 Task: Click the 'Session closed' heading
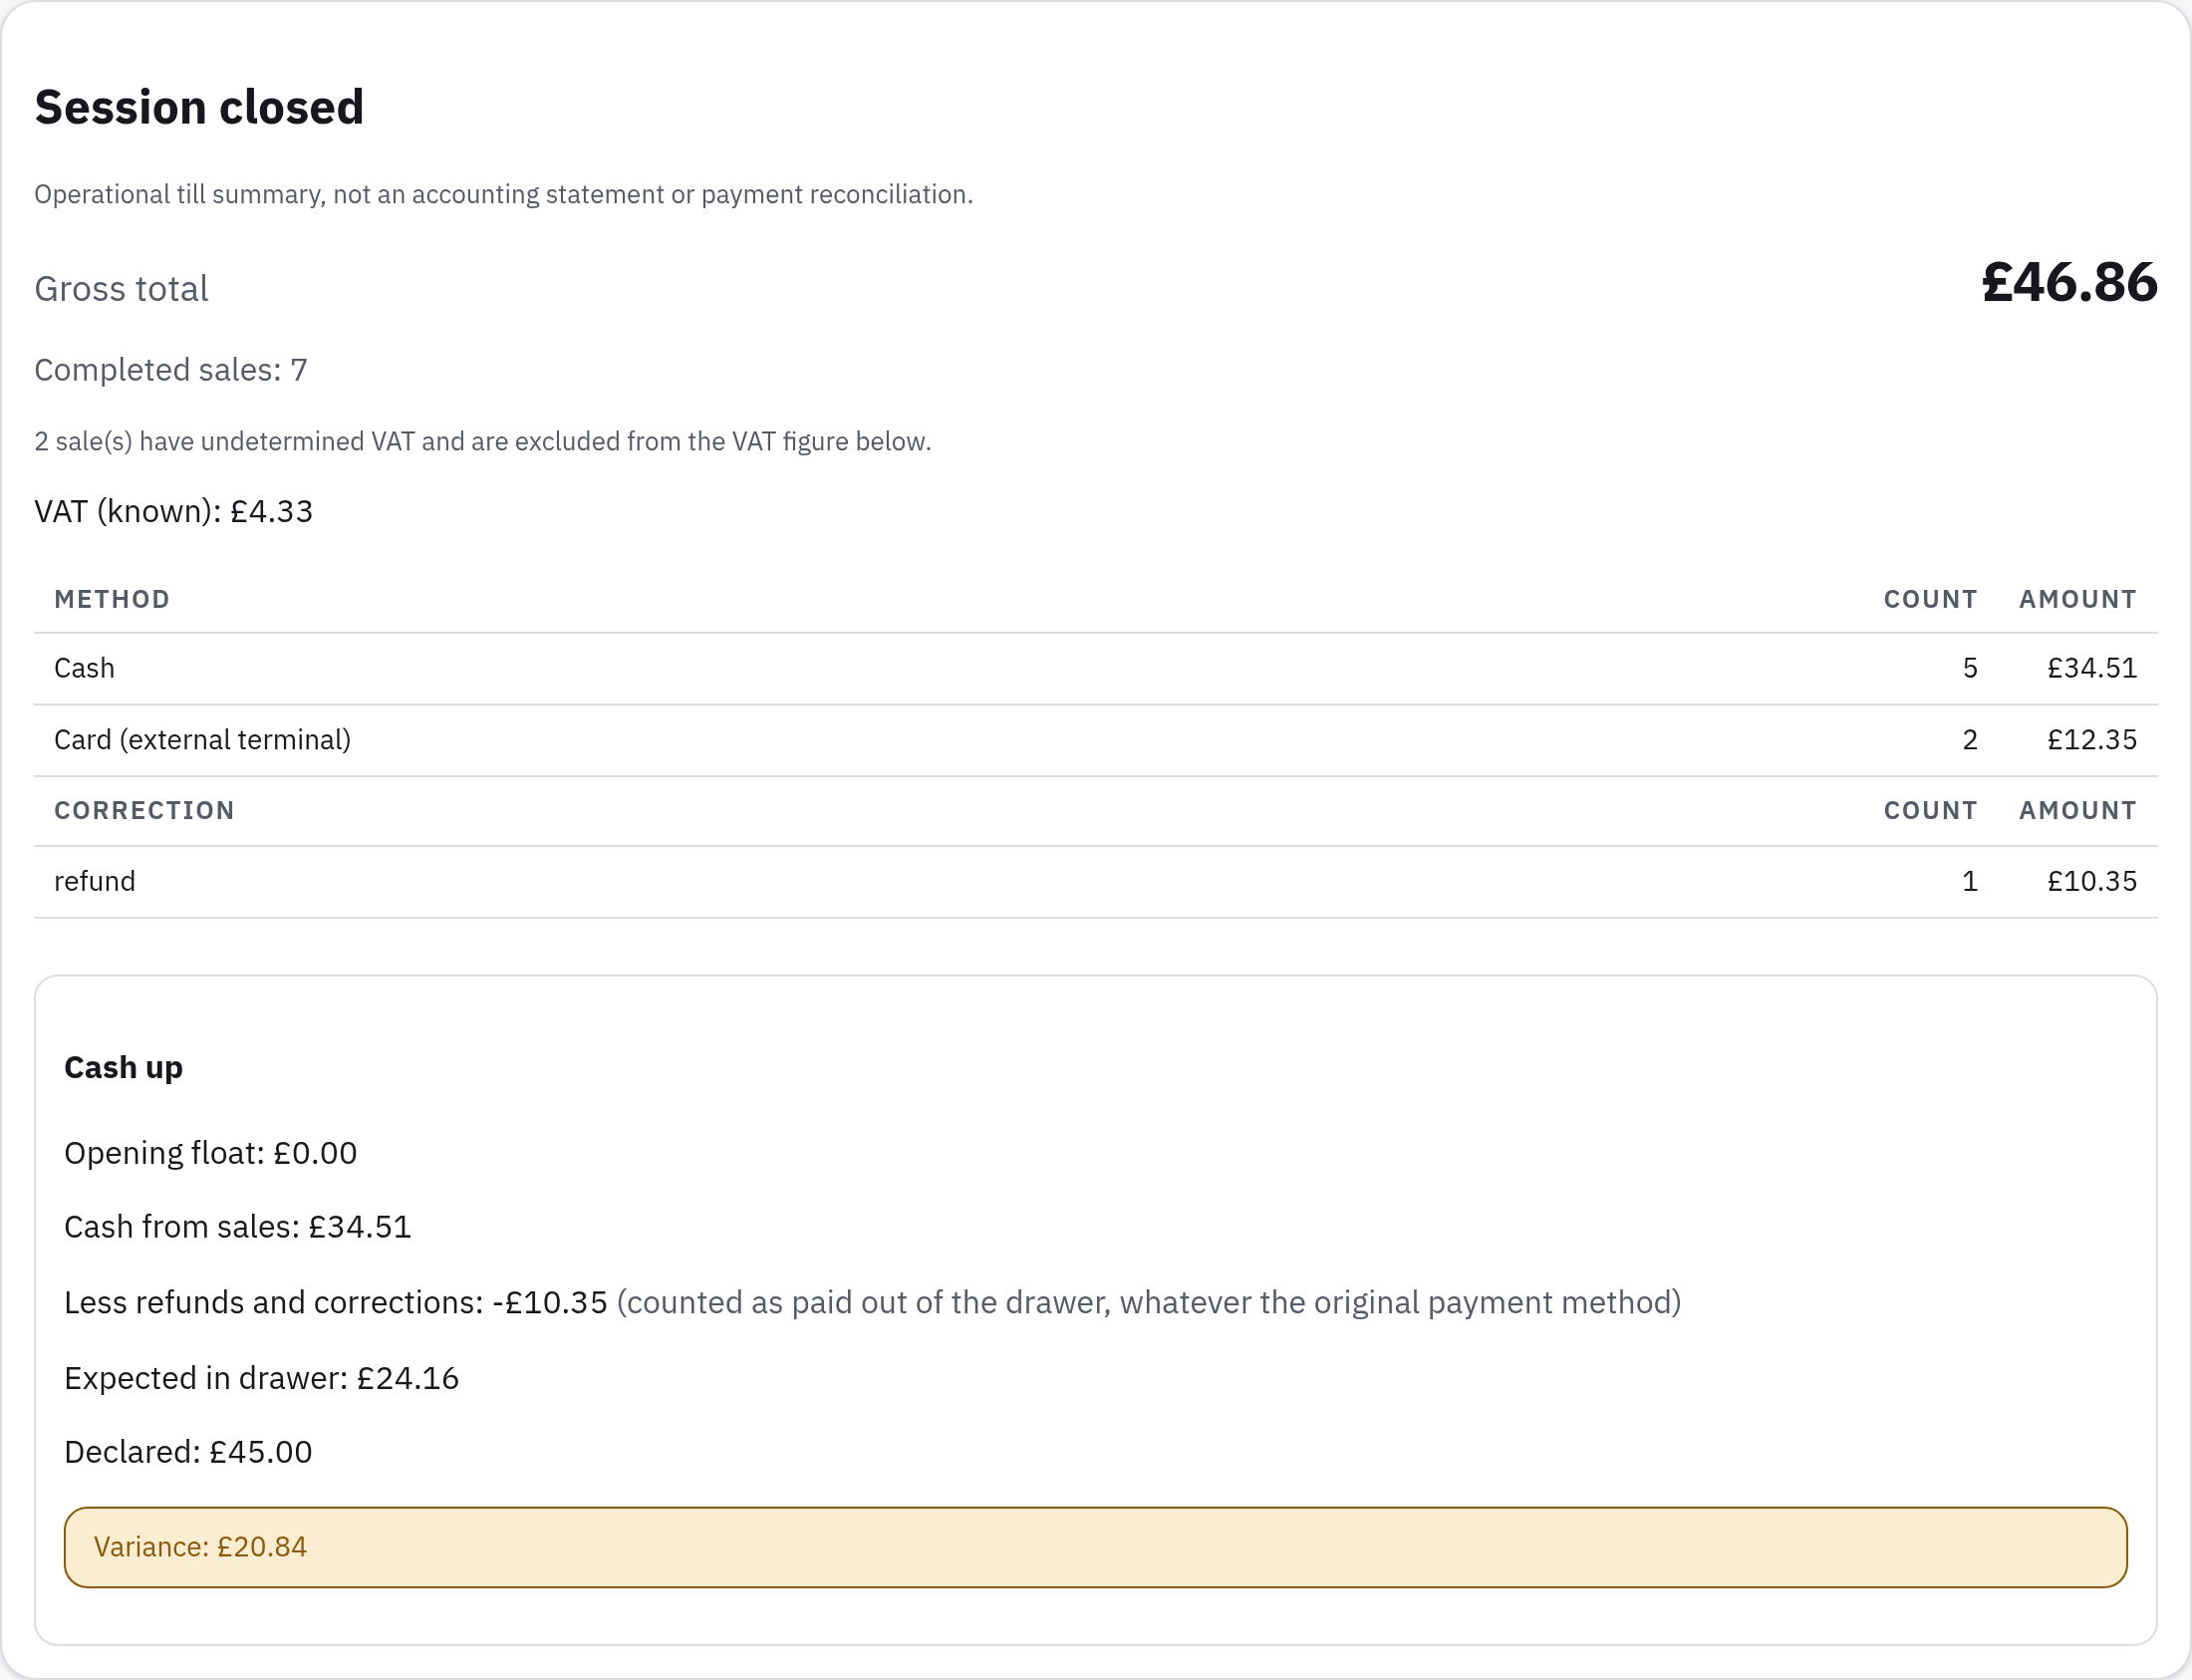pos(199,107)
